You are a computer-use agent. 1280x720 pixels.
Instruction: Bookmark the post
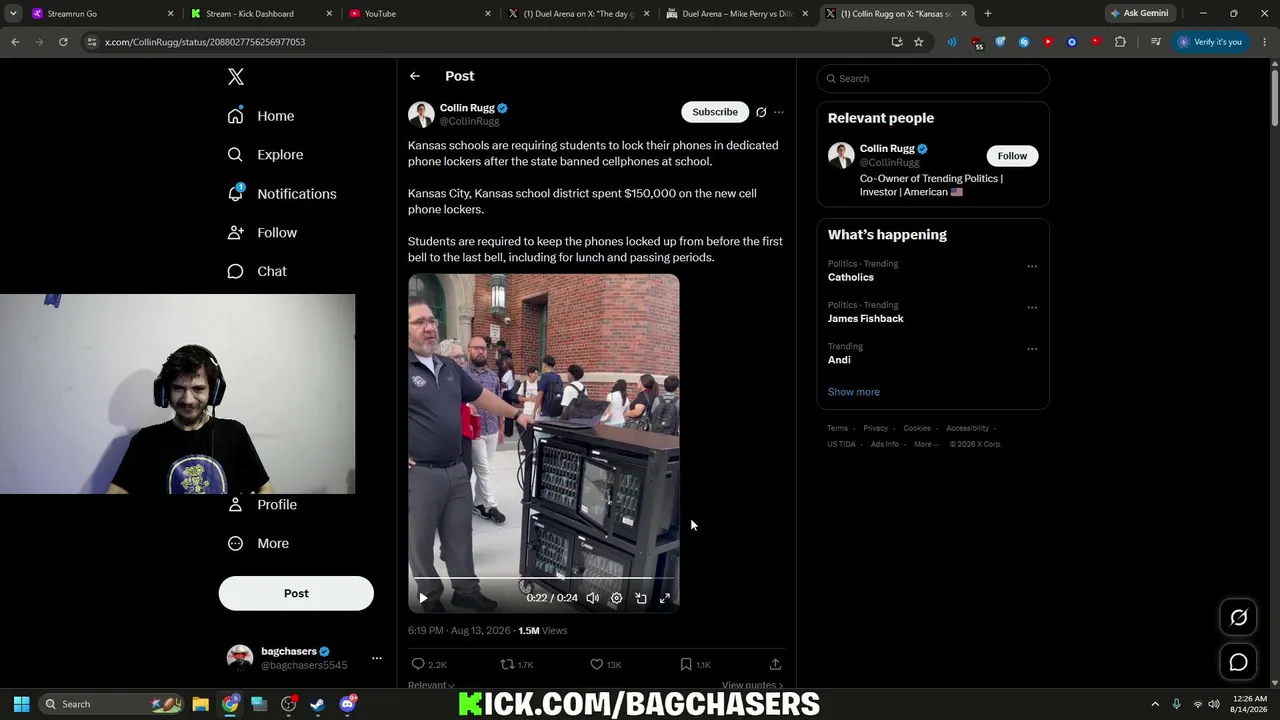coord(686,664)
